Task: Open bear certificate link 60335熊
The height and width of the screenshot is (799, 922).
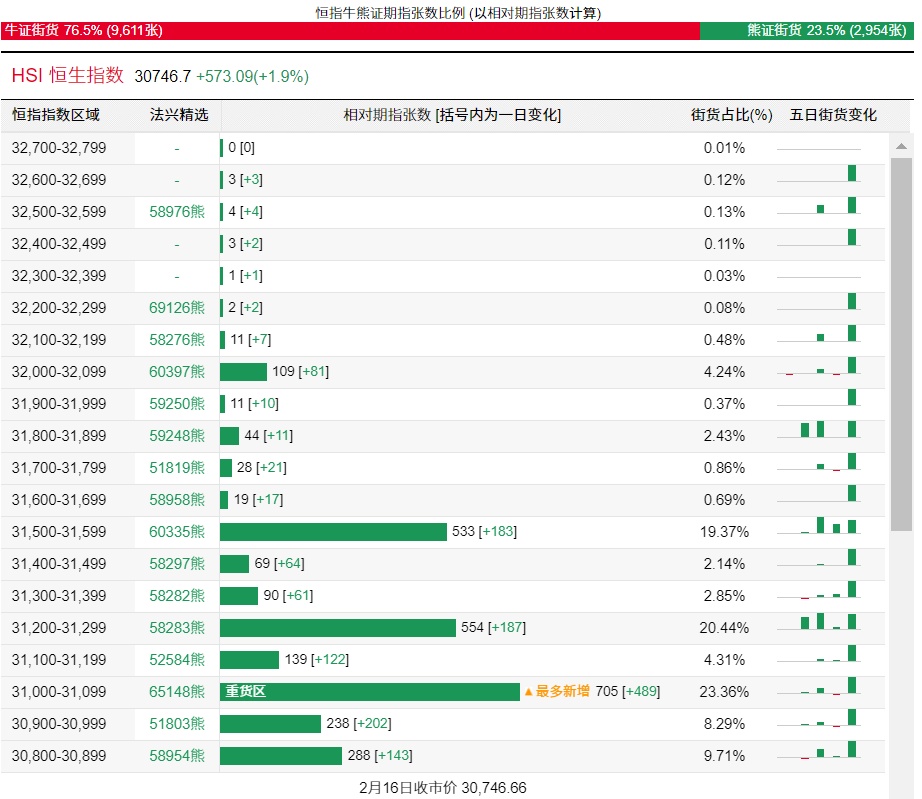Action: (177, 532)
